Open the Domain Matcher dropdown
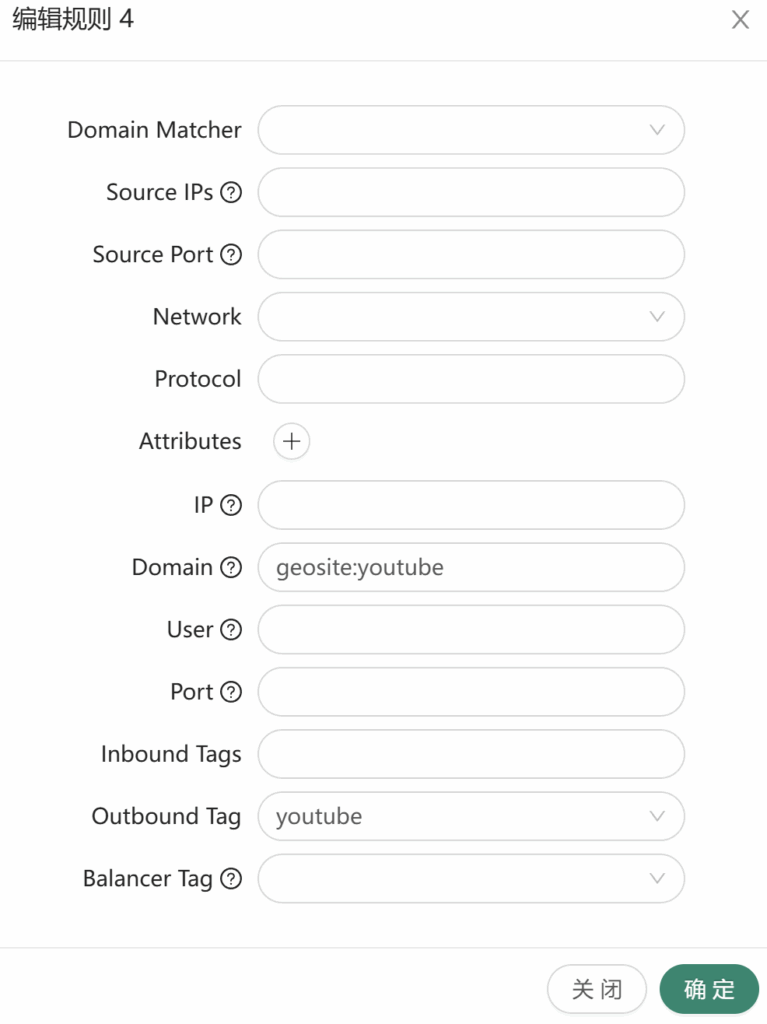Screen dimensions: 767x1024 (x=471, y=130)
